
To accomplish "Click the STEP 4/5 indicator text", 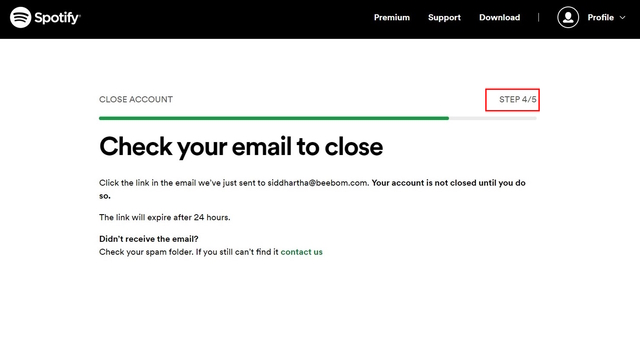I will tap(518, 99).
